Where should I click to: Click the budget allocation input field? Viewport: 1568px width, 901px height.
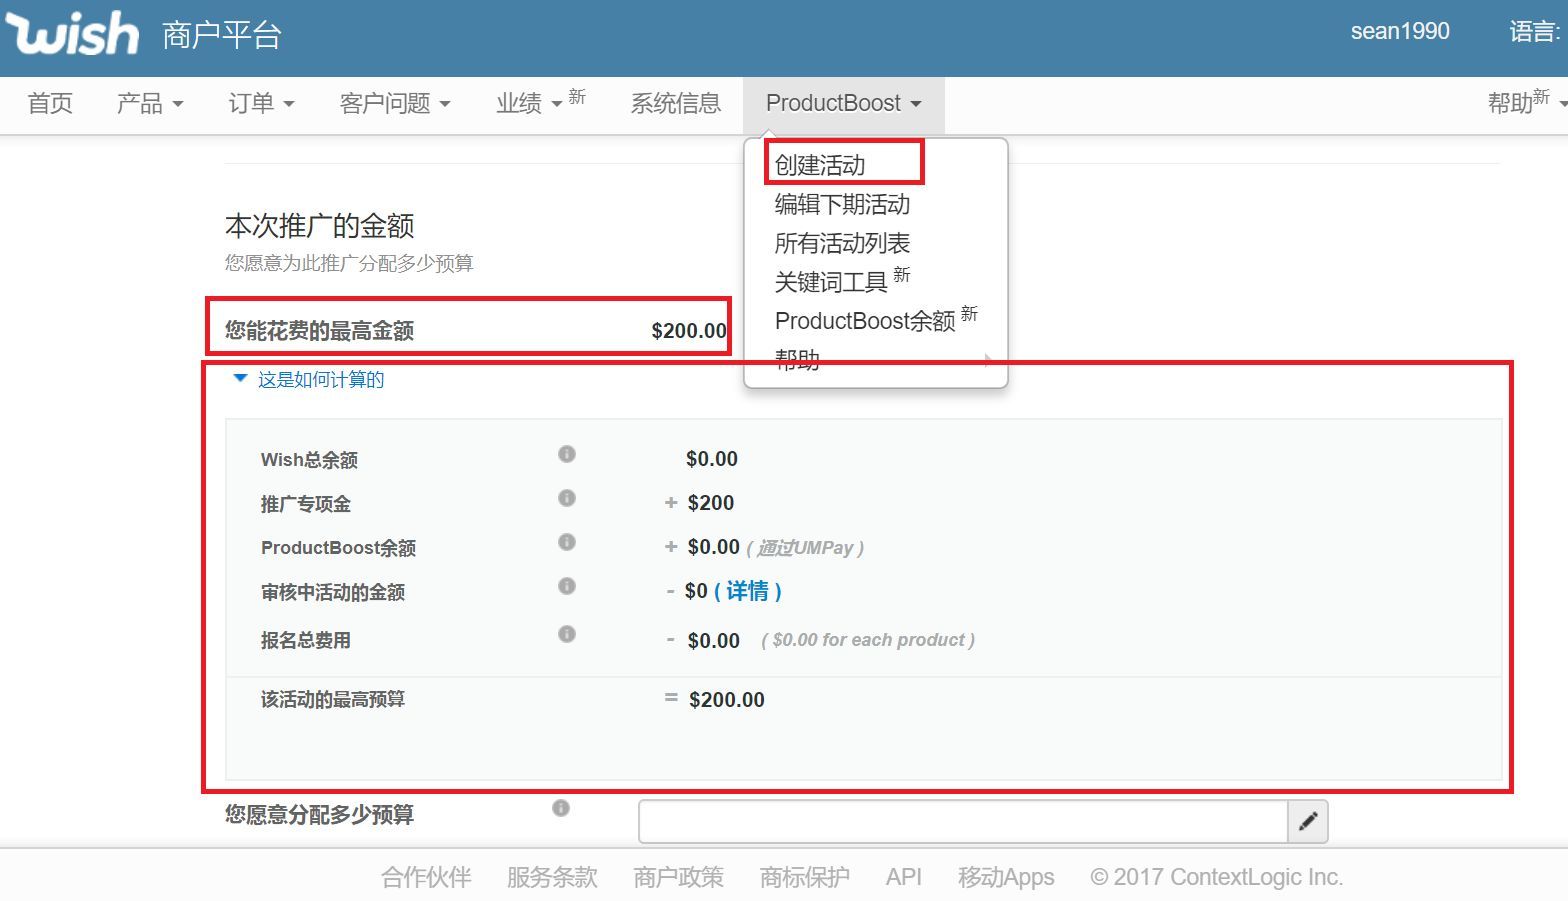point(963,822)
